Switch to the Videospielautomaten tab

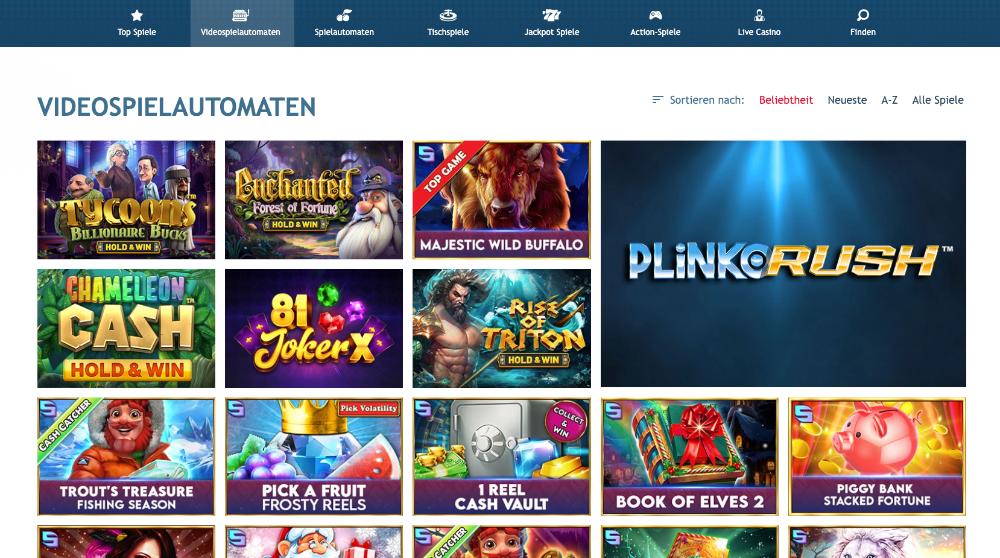(242, 23)
